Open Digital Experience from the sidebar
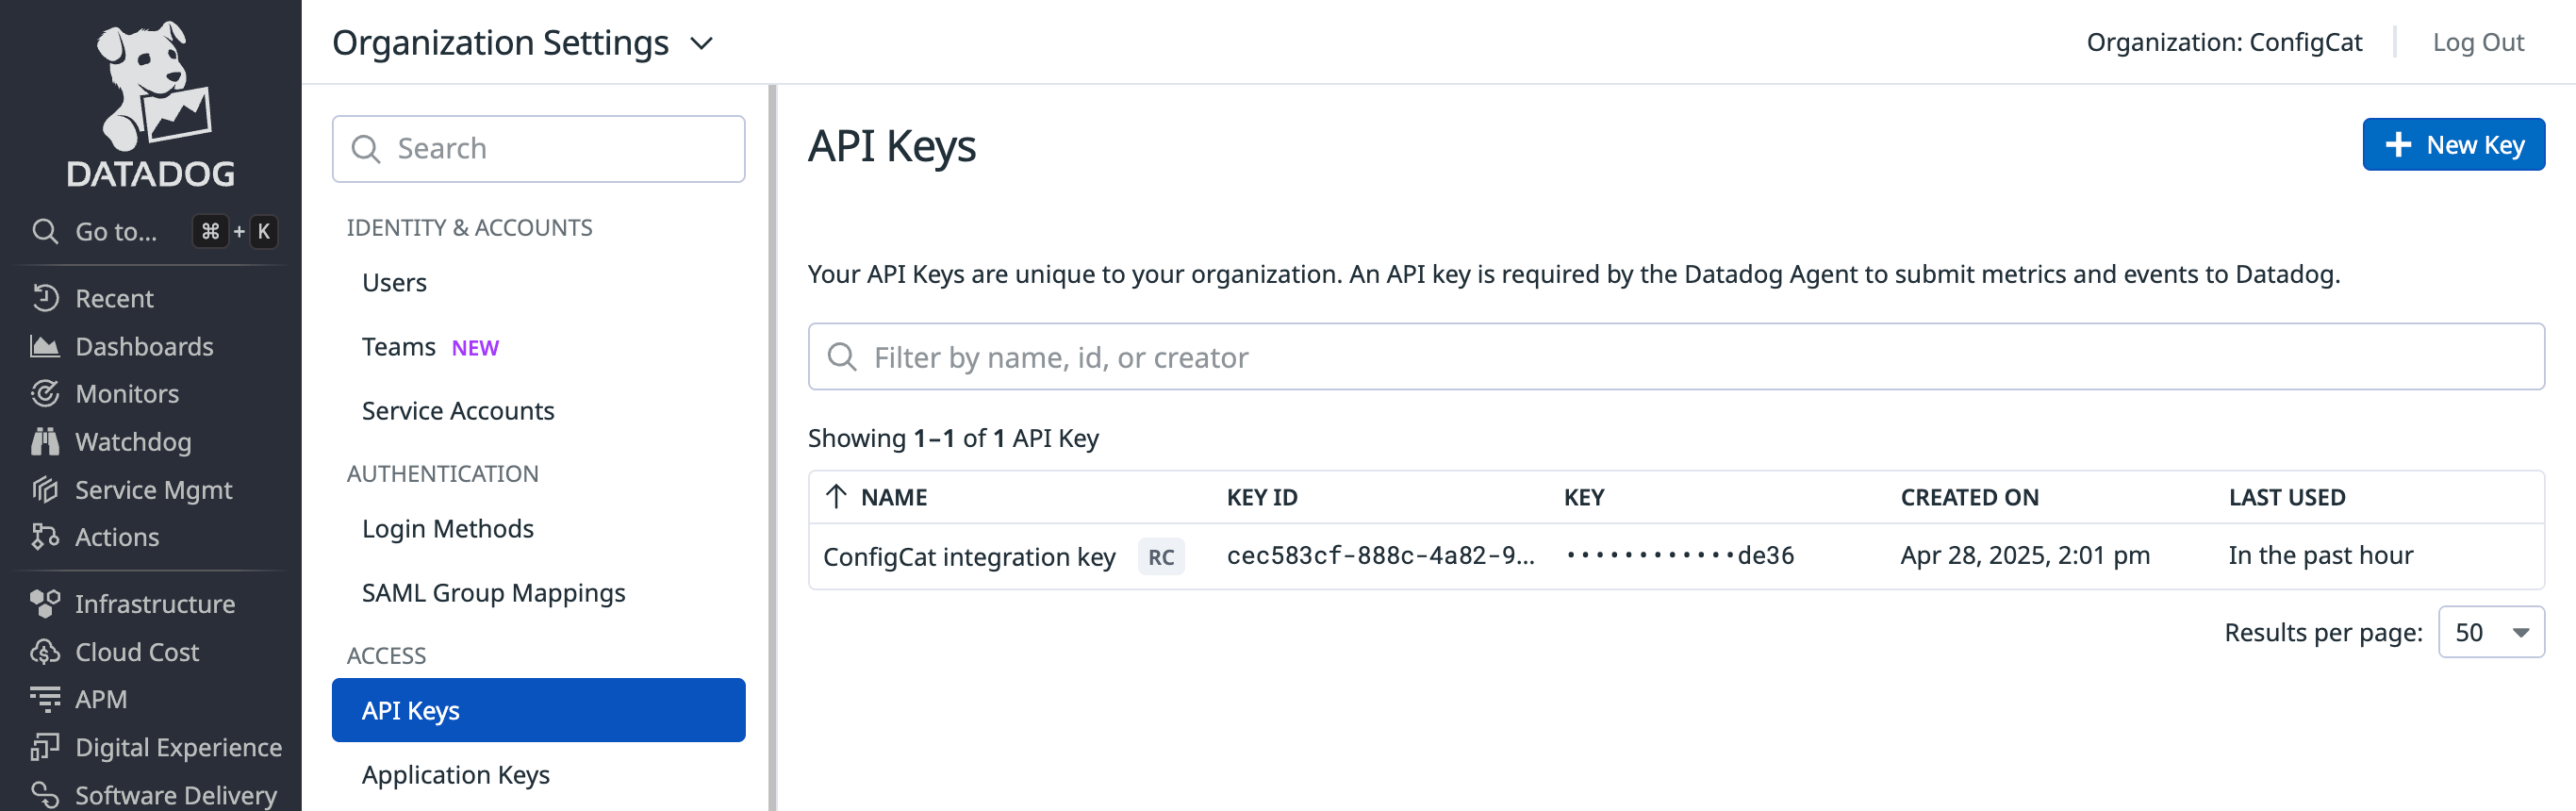Image resolution: width=2576 pixels, height=811 pixels. [178, 747]
